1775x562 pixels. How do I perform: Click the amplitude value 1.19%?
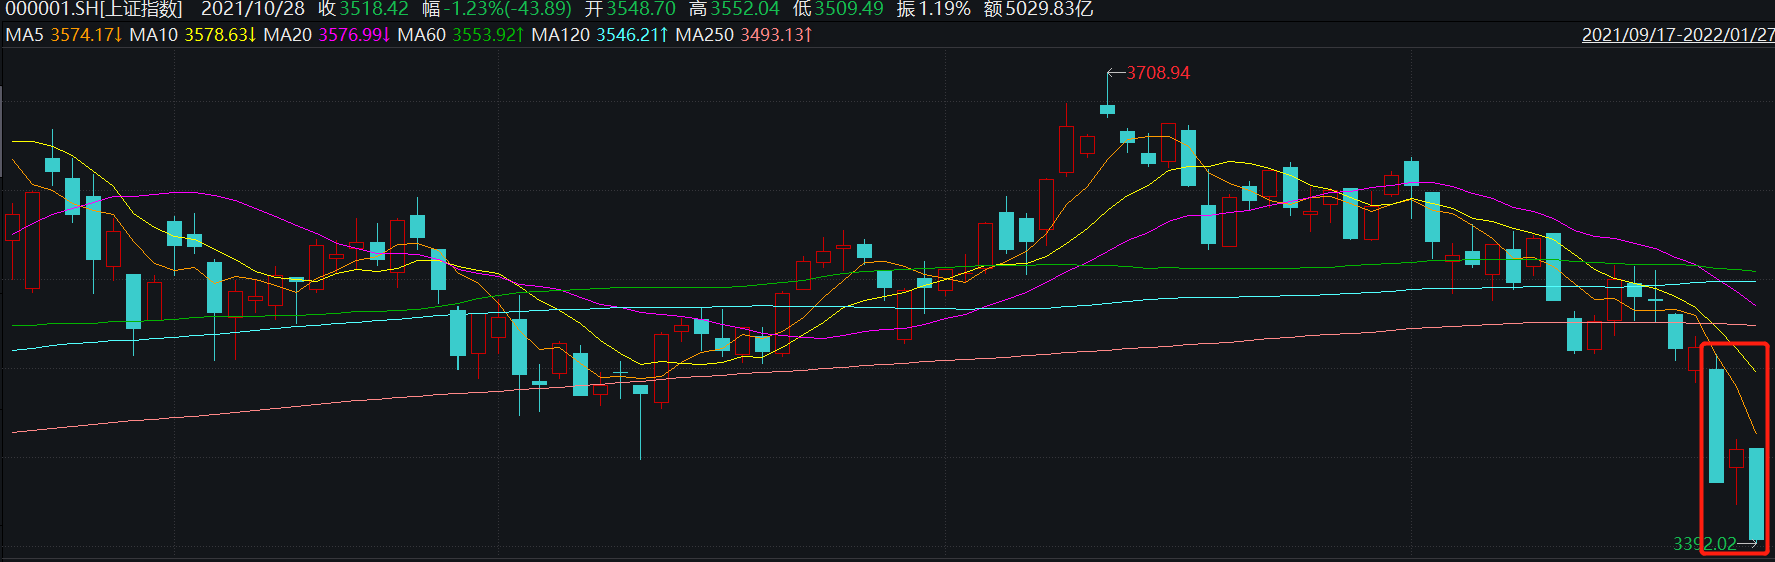[x=944, y=9]
